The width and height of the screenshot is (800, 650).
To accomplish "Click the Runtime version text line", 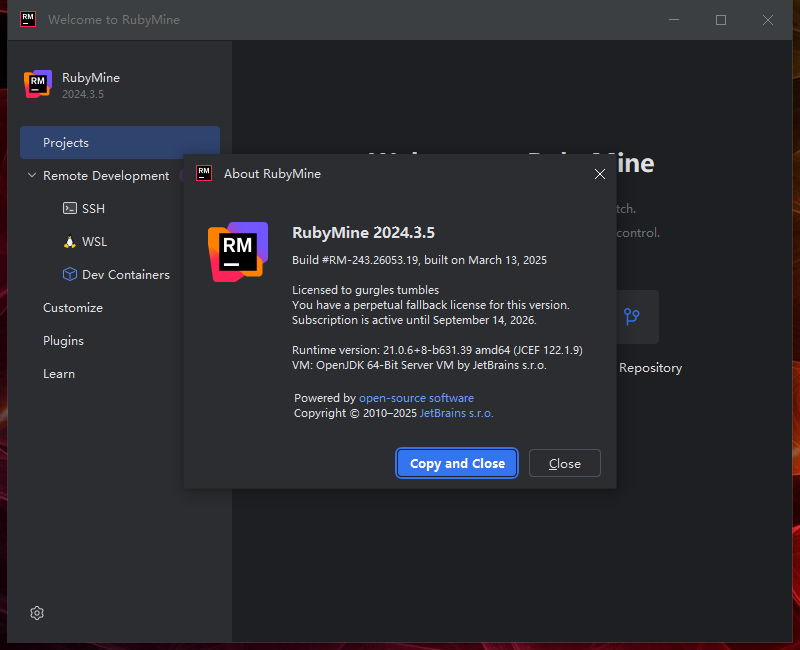I will [437, 350].
